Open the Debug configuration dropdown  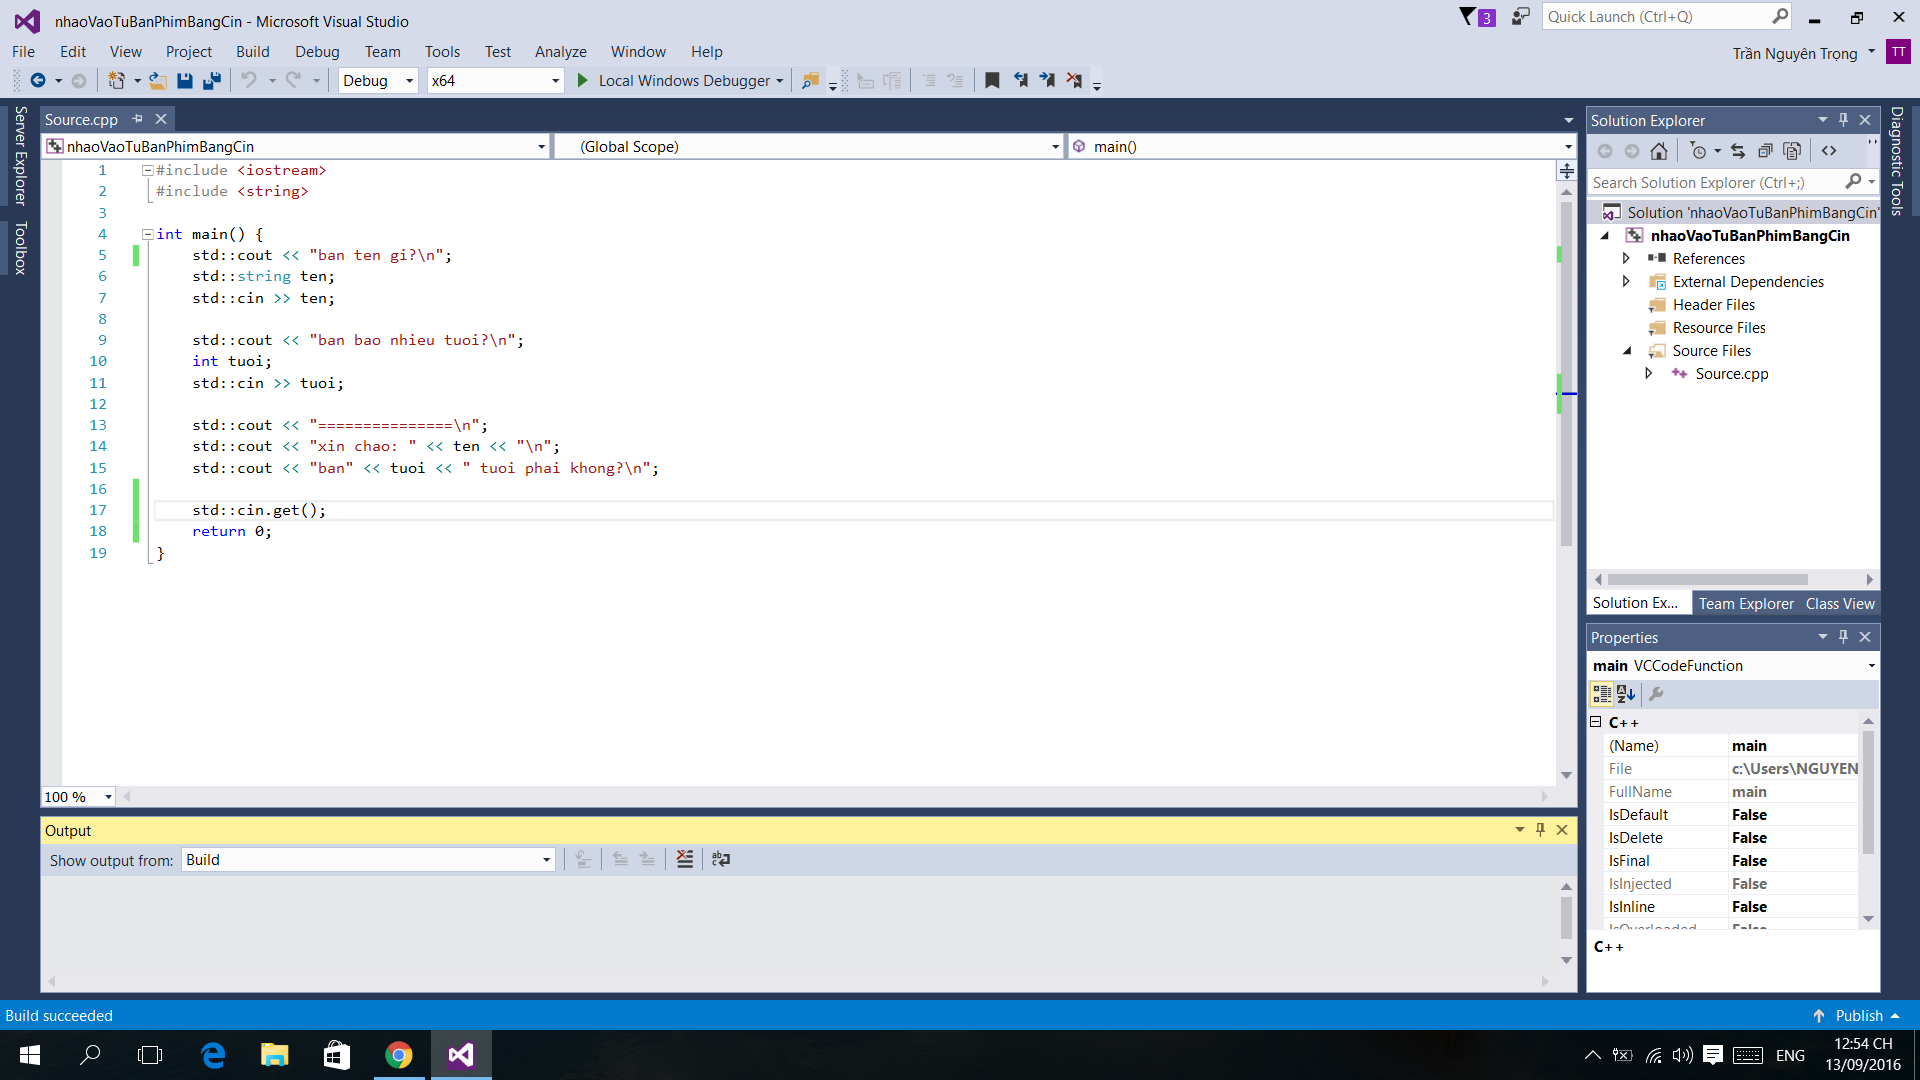(378, 81)
